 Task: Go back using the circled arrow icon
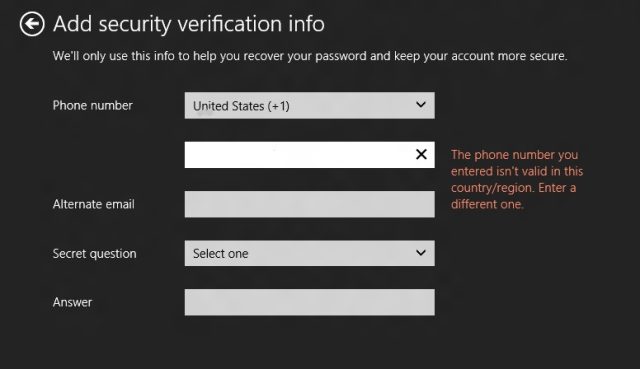(32, 24)
